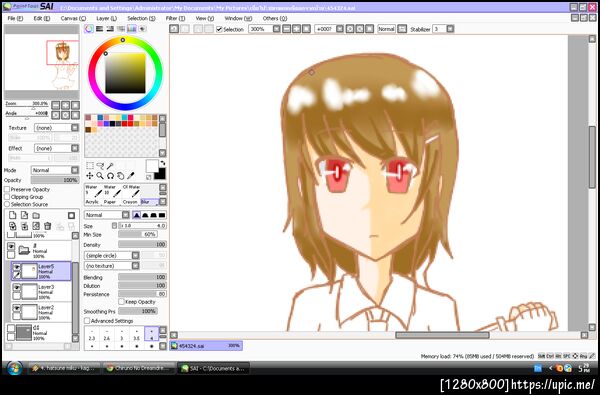This screenshot has width=600, height=395.
Task: Toggle the RGB slider panel icon
Action: [x=99, y=29]
